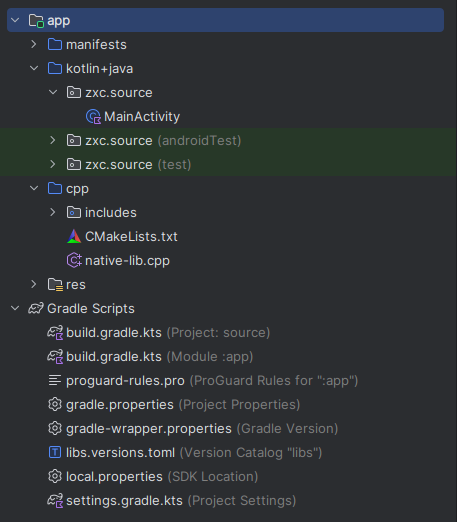Expand the manifests folder
Viewport: 457px width, 522px height.
(34, 44)
